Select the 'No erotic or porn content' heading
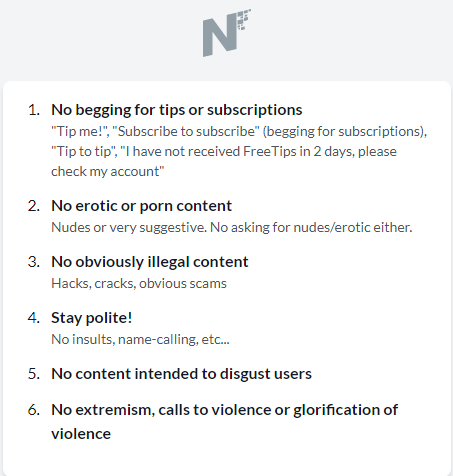Screen dimensions: 453x476 [141, 206]
